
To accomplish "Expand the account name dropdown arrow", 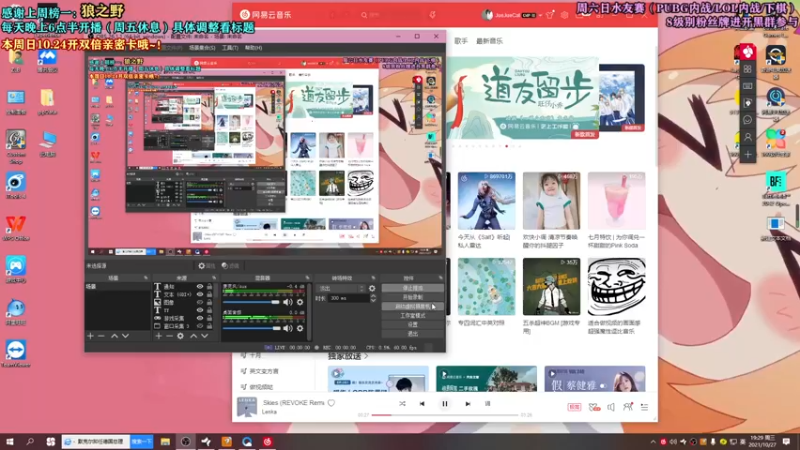I will (540, 15).
